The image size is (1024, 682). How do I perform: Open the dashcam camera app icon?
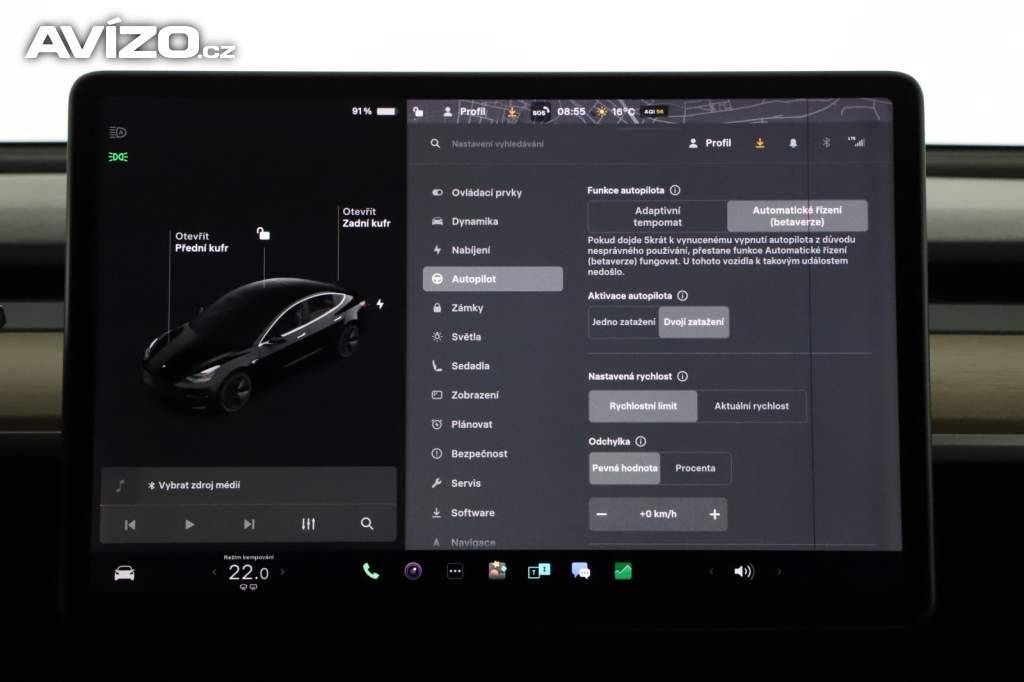pyautogui.click(x=413, y=571)
